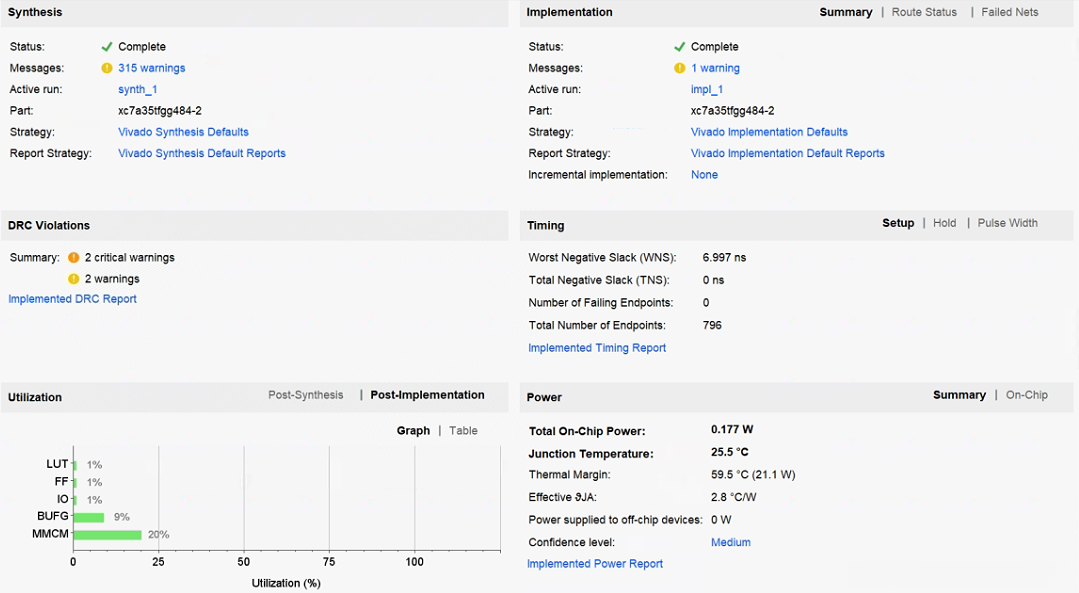Open the synth_1 active run
The width and height of the screenshot is (1079, 593).
(x=137, y=90)
